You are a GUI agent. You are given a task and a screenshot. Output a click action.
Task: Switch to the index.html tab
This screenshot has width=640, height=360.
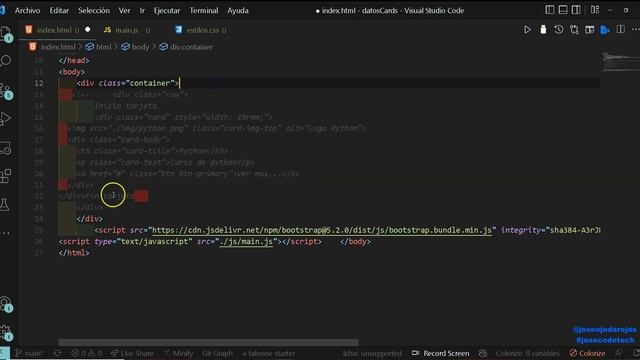click(54, 30)
